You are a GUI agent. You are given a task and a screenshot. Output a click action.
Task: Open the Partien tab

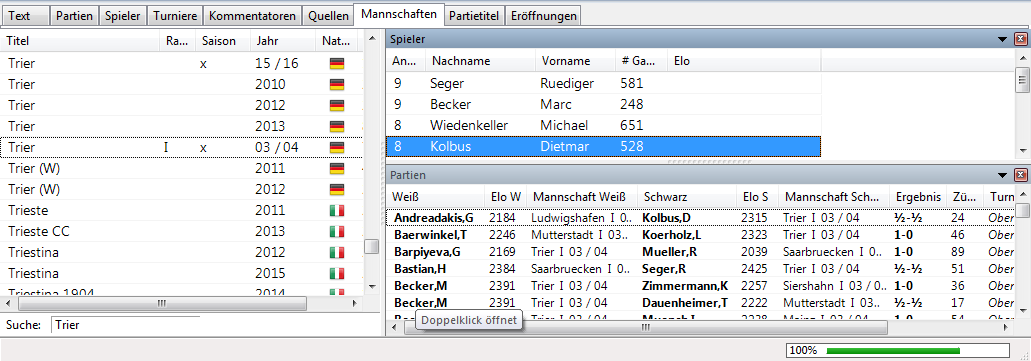(x=74, y=15)
